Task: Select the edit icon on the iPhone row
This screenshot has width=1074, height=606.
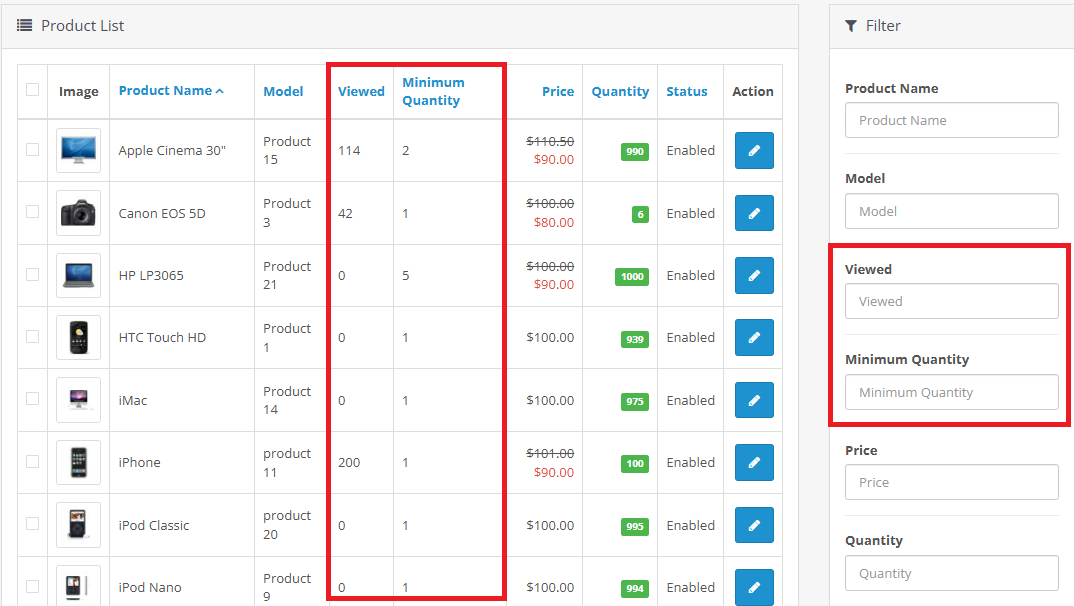Action: point(753,462)
